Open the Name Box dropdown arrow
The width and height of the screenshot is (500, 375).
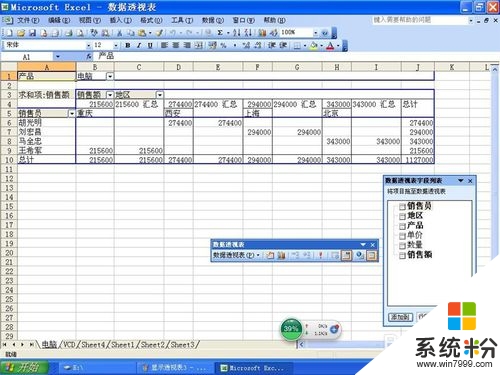(x=58, y=57)
